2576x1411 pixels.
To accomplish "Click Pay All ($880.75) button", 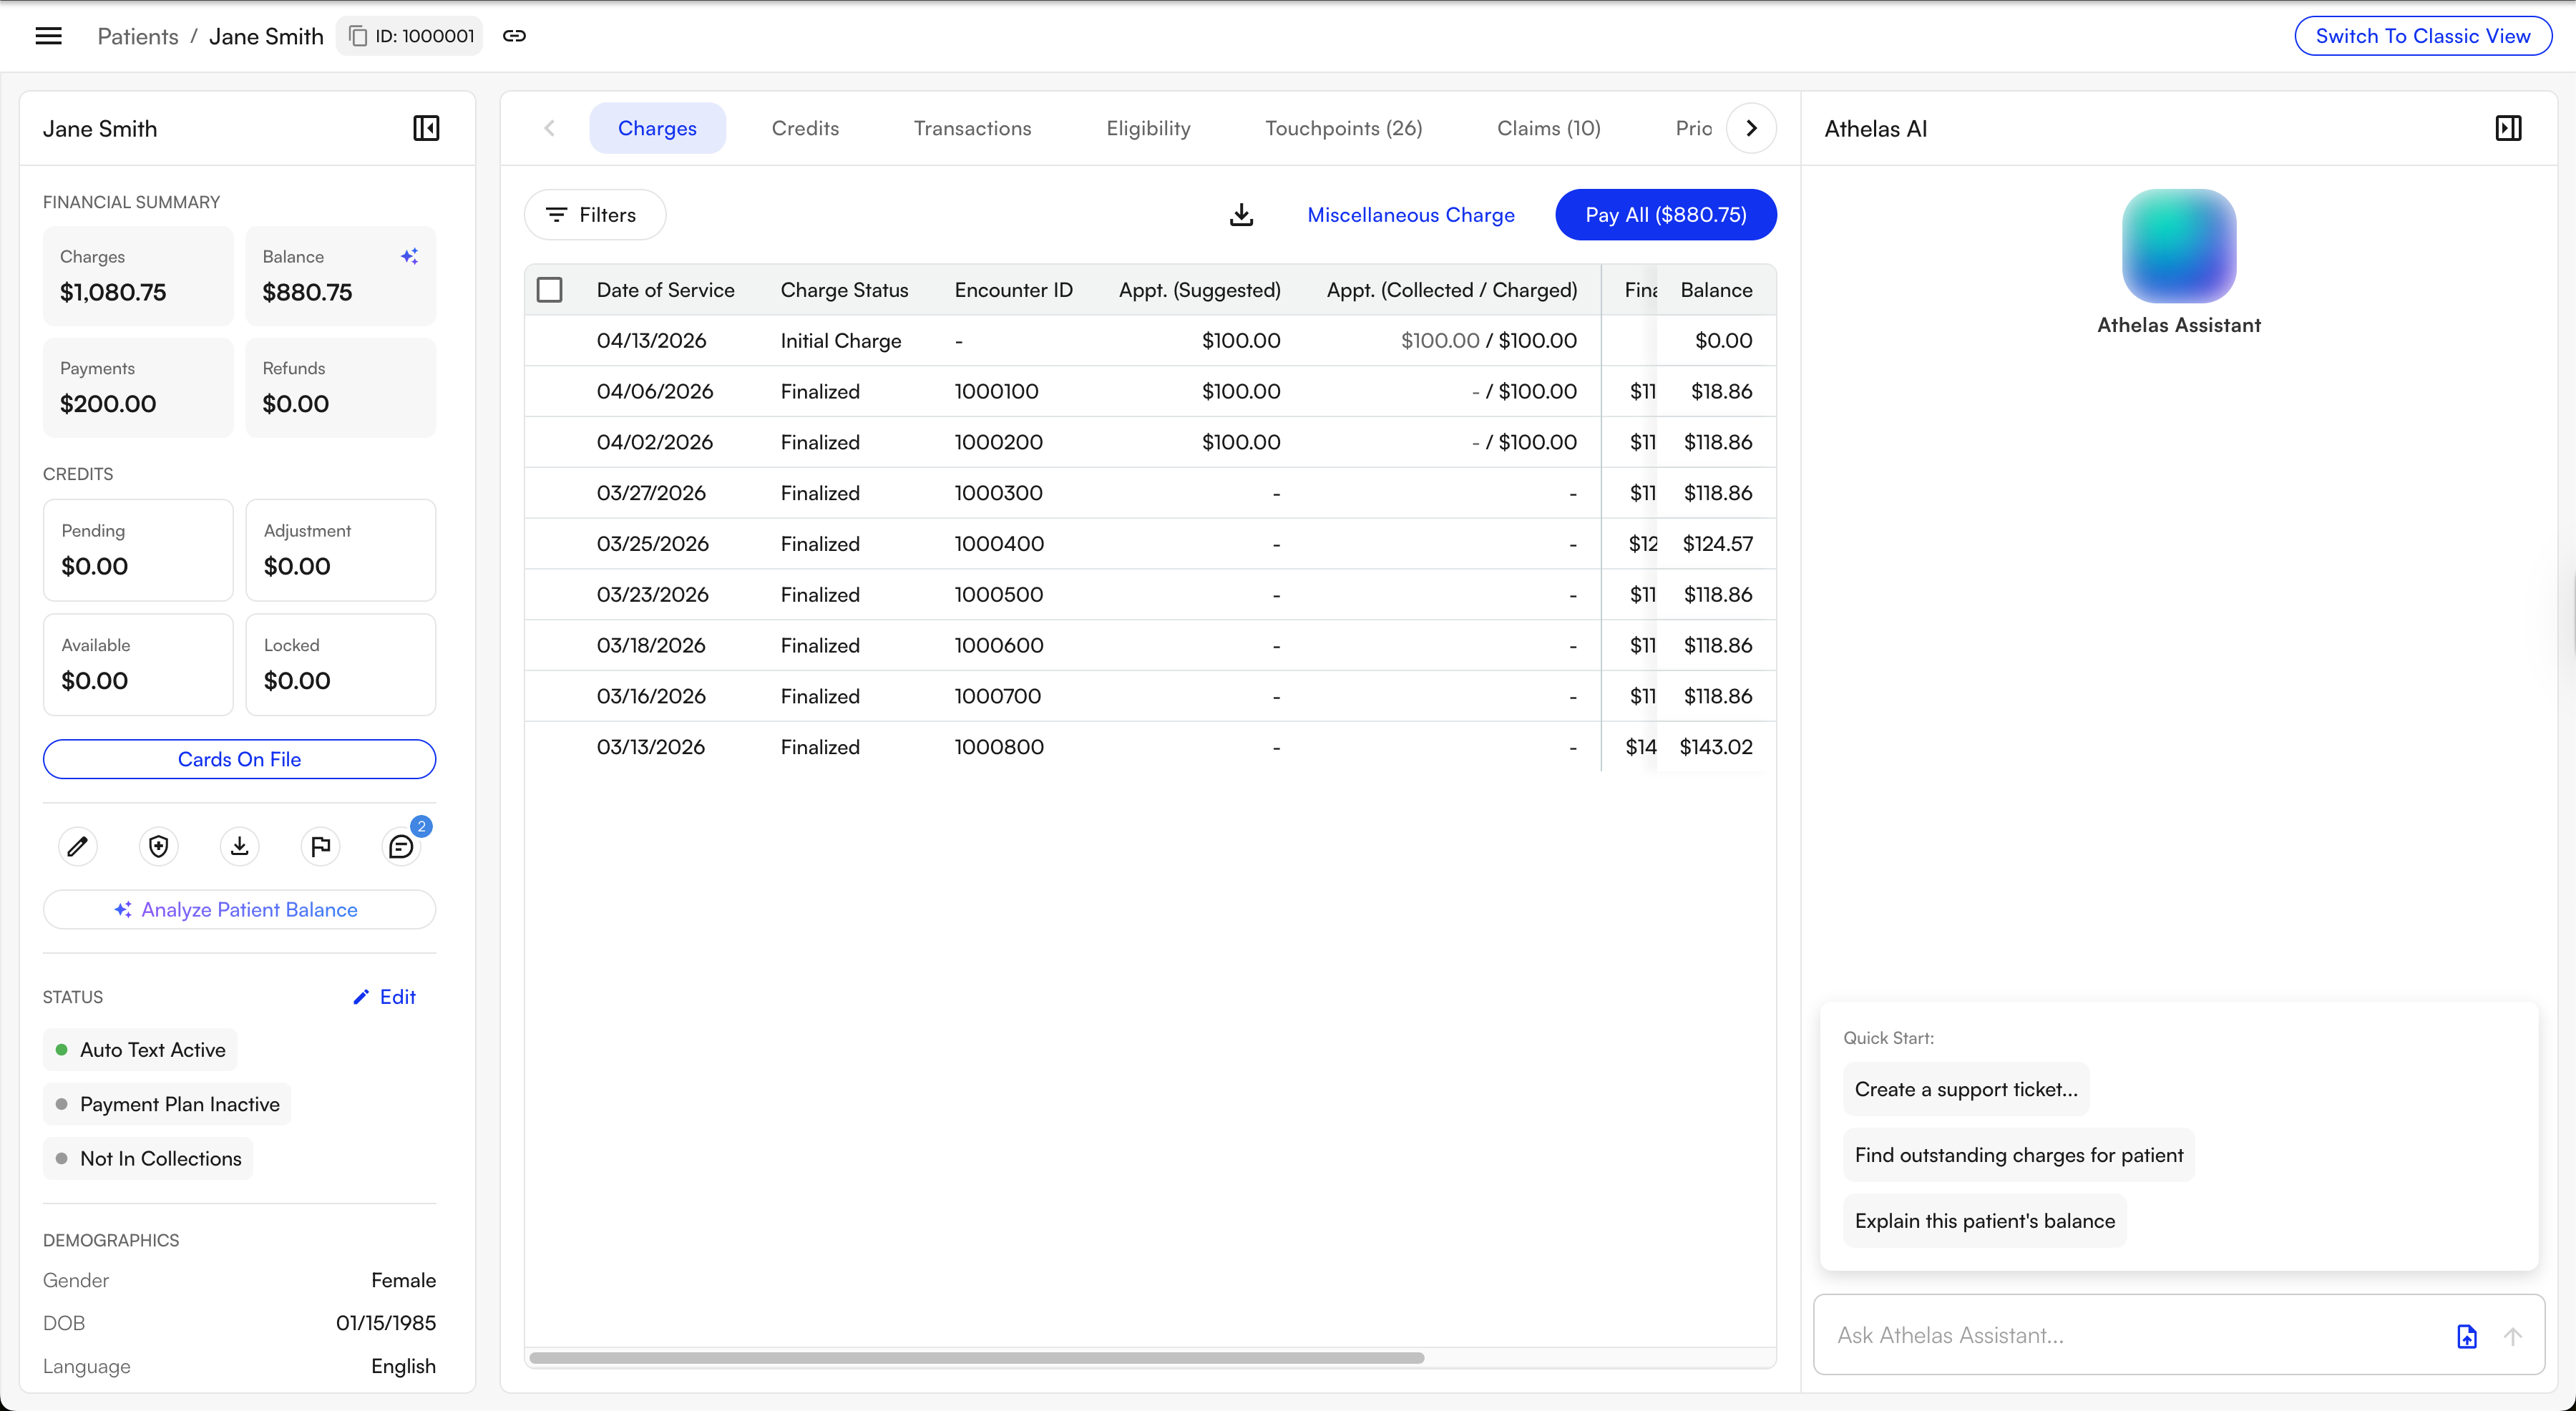I will 1665,214.
